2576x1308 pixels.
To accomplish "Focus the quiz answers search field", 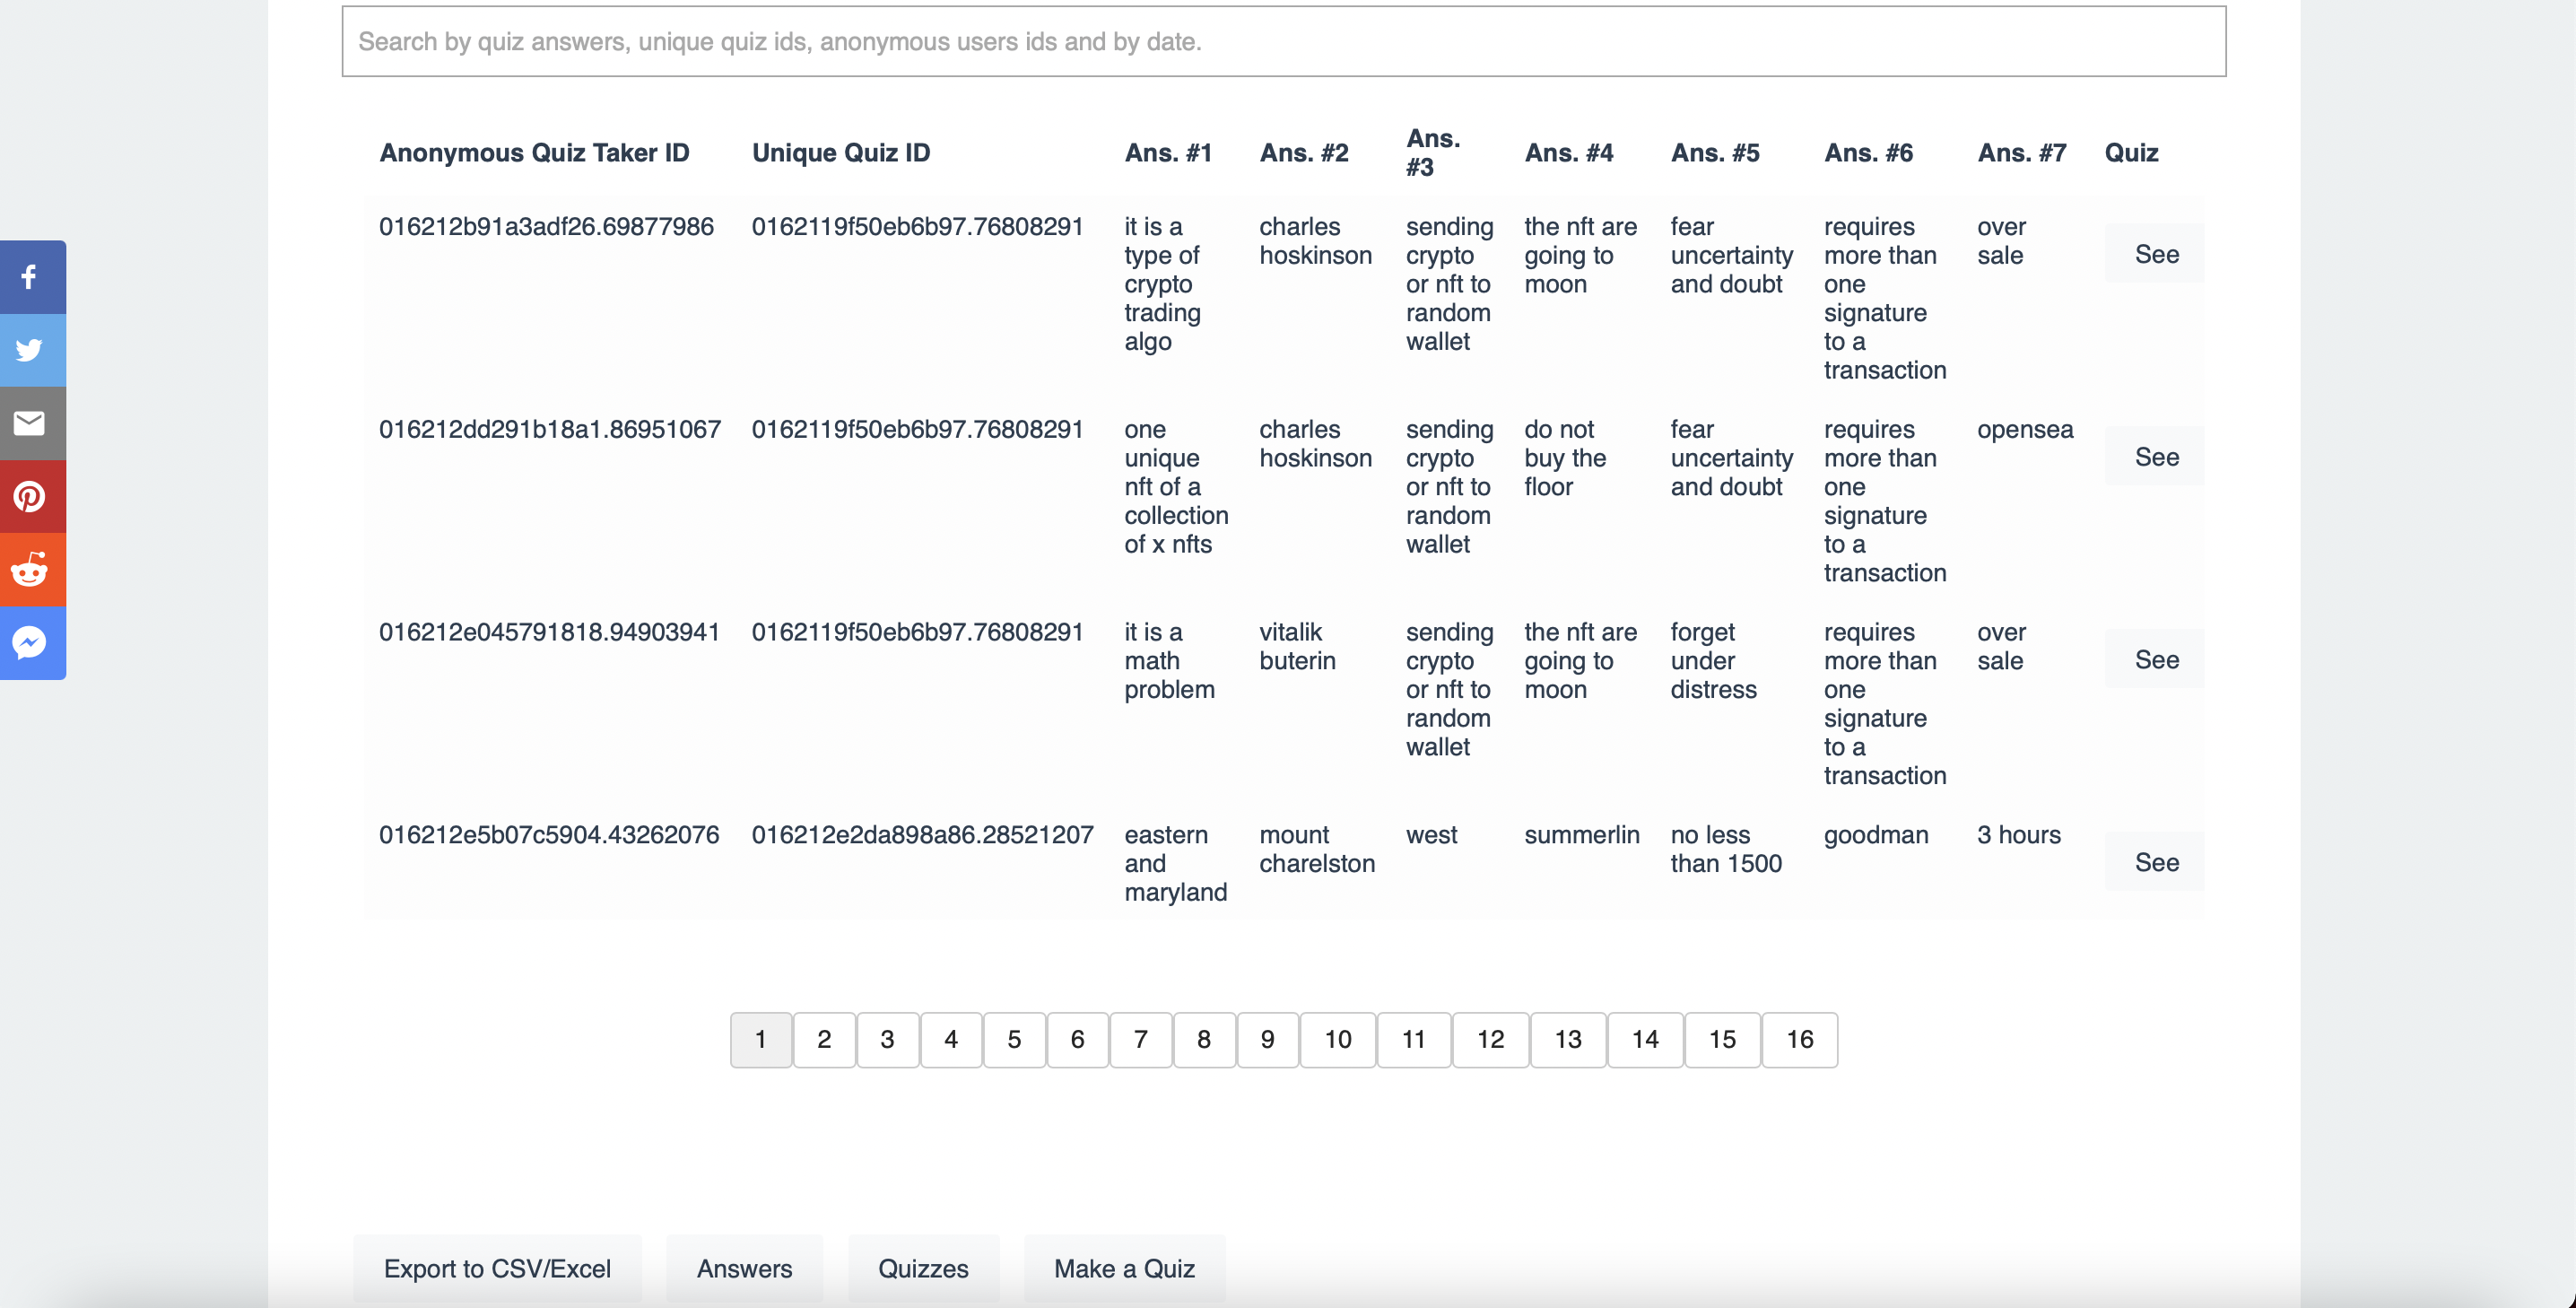I will pos(1283,42).
